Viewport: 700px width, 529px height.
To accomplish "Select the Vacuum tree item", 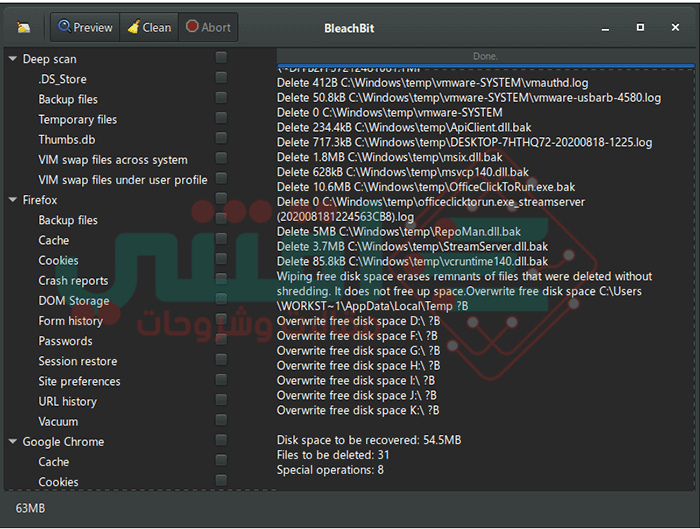I will point(58,421).
